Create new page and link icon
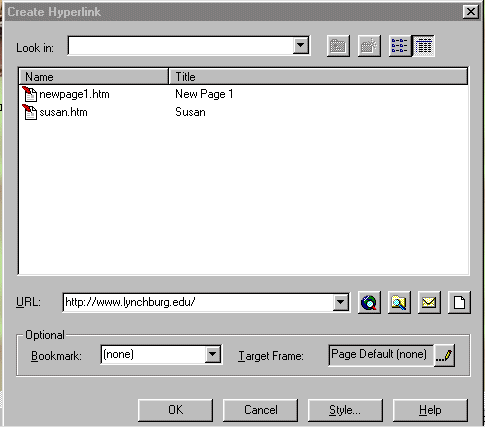The height and width of the screenshot is (428, 485). click(x=459, y=302)
